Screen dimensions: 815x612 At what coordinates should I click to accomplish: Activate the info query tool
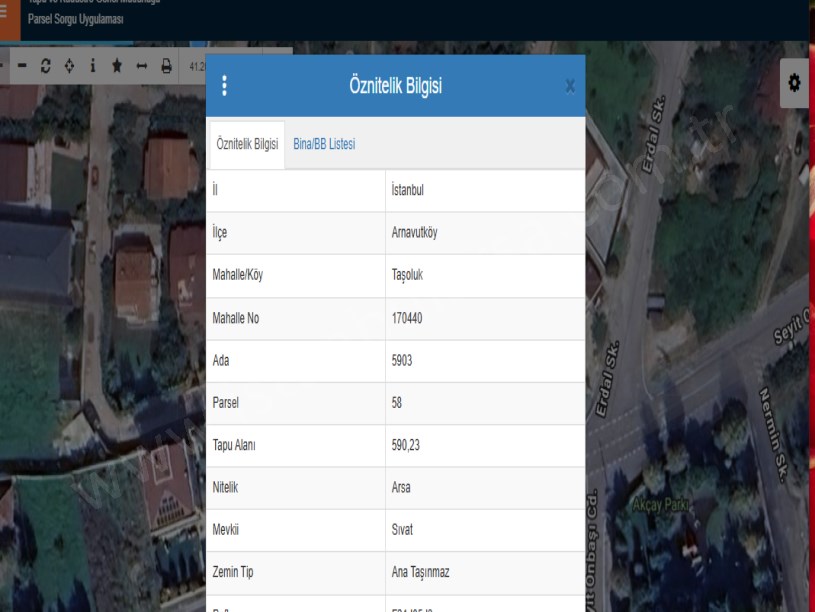93,66
